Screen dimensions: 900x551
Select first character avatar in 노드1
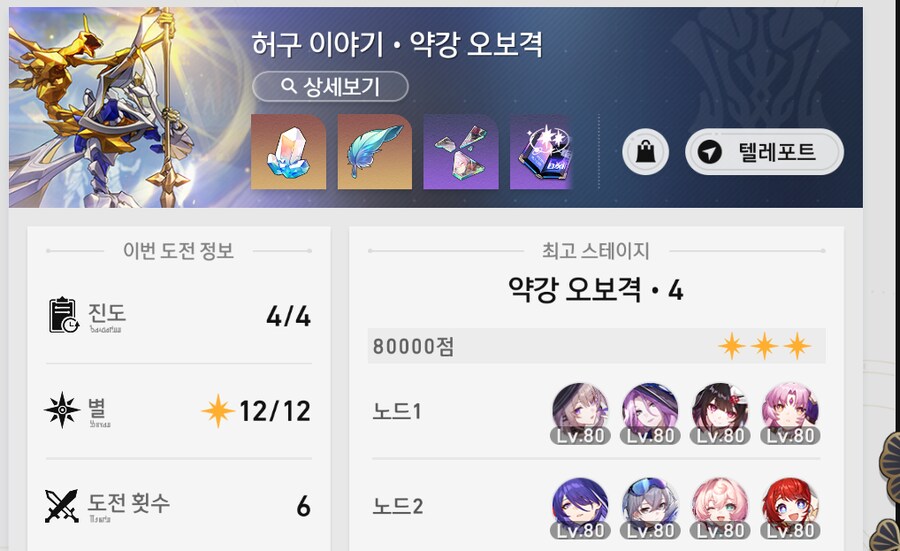click(580, 414)
